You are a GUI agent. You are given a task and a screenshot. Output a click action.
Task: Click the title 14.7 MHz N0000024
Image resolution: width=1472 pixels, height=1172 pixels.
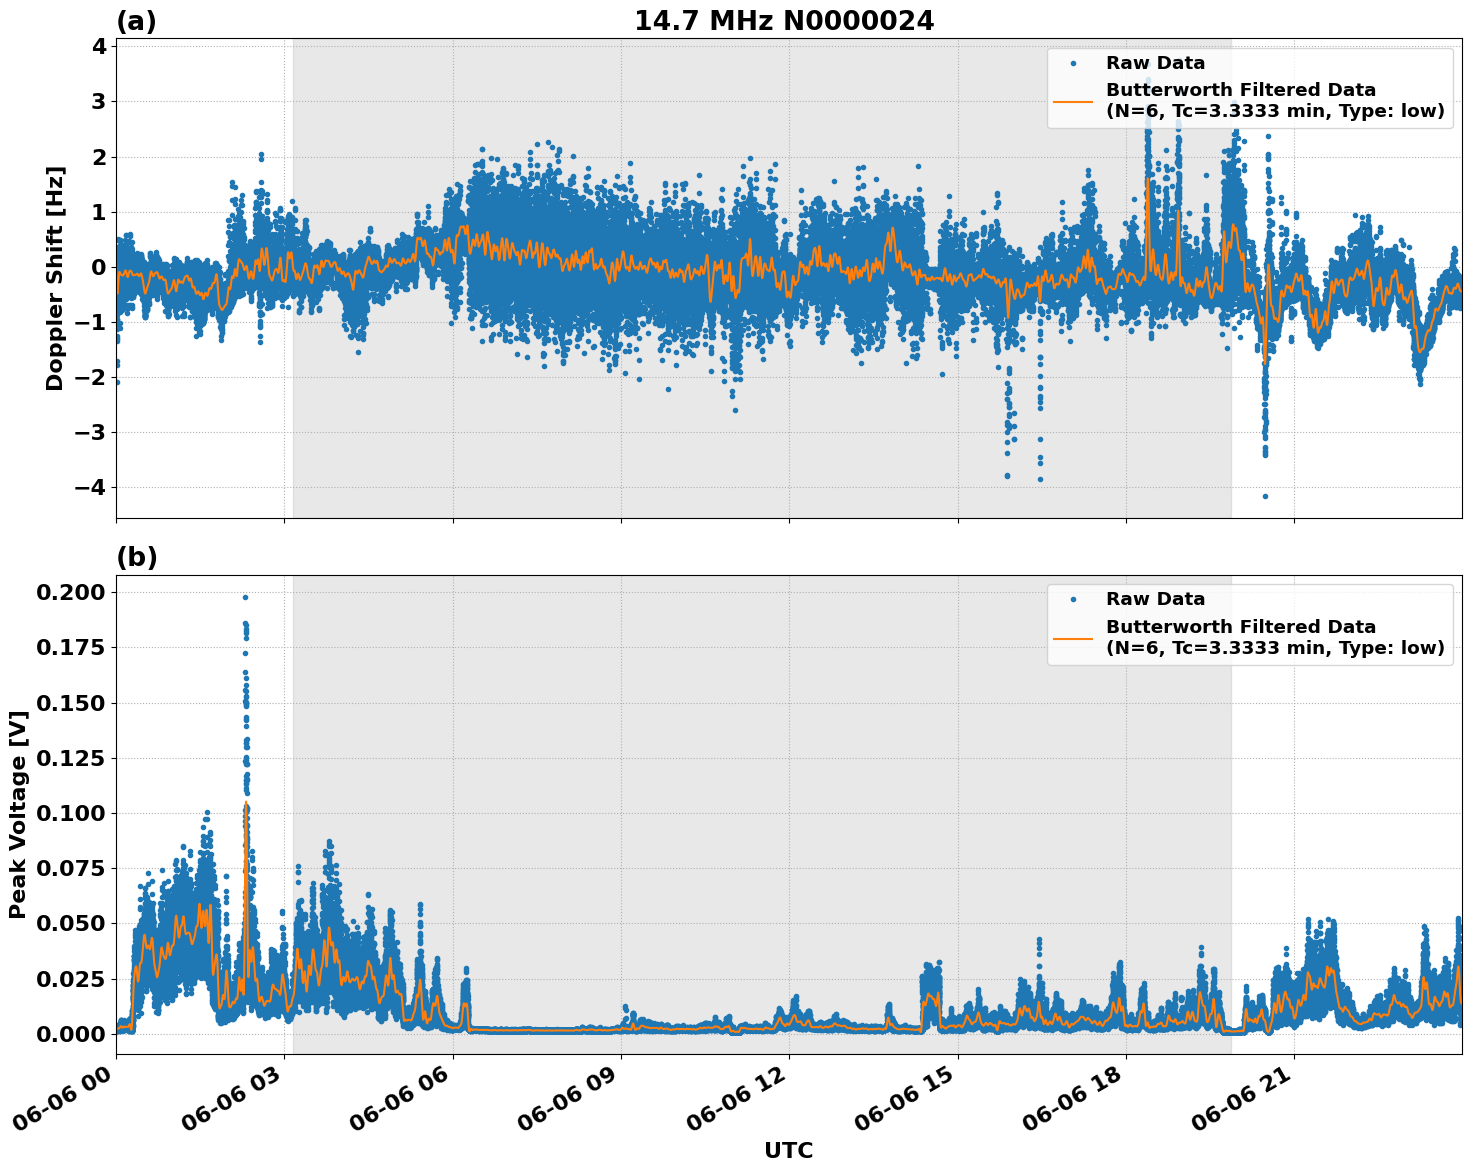(x=786, y=19)
